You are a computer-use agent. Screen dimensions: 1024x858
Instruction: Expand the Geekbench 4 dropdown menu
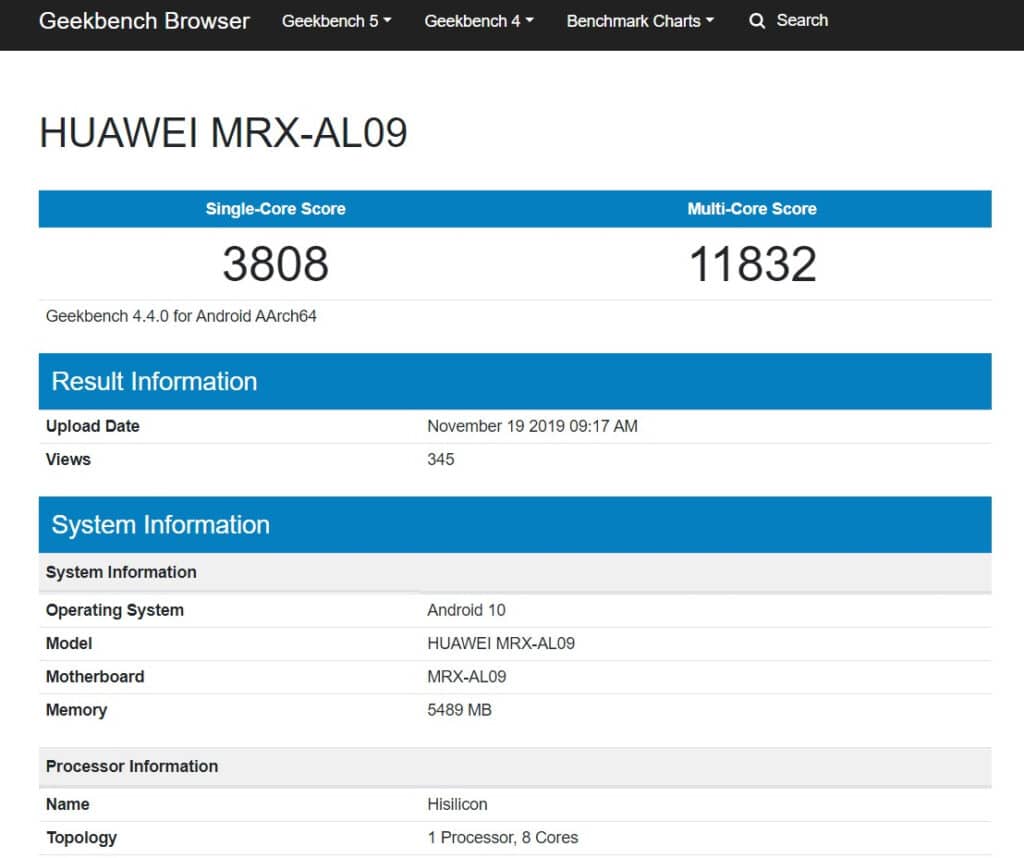point(479,21)
